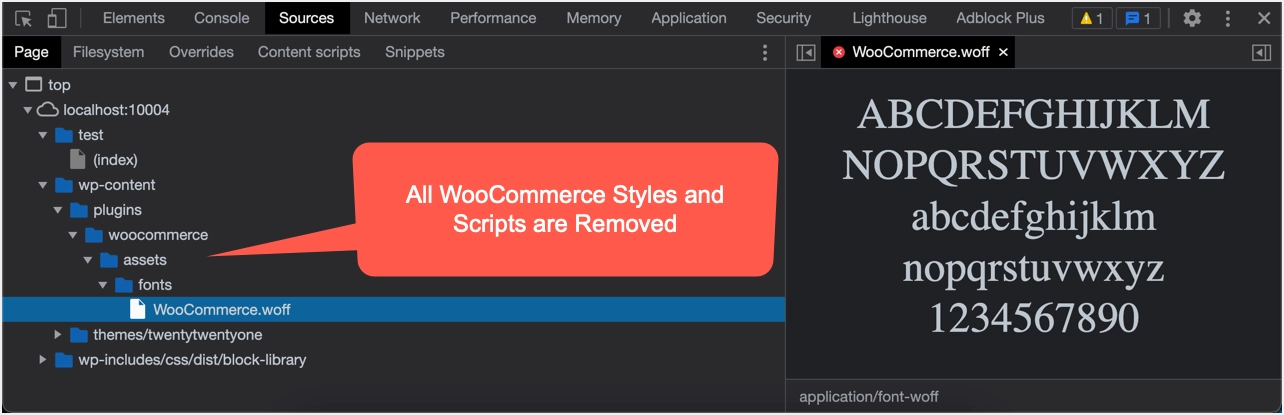
Task: Switch to the Filesystem navigator tab
Action: point(109,52)
